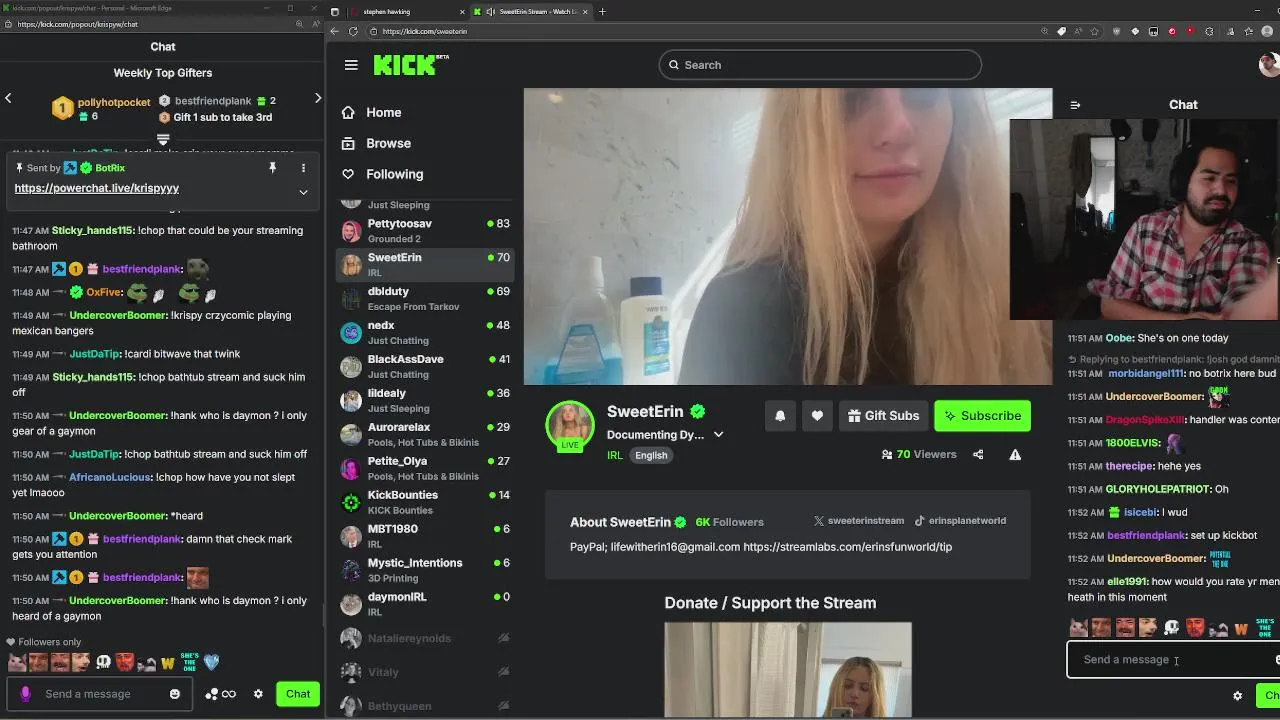
Task: Click bestfriendplank username in top gifters
Action: 213,101
